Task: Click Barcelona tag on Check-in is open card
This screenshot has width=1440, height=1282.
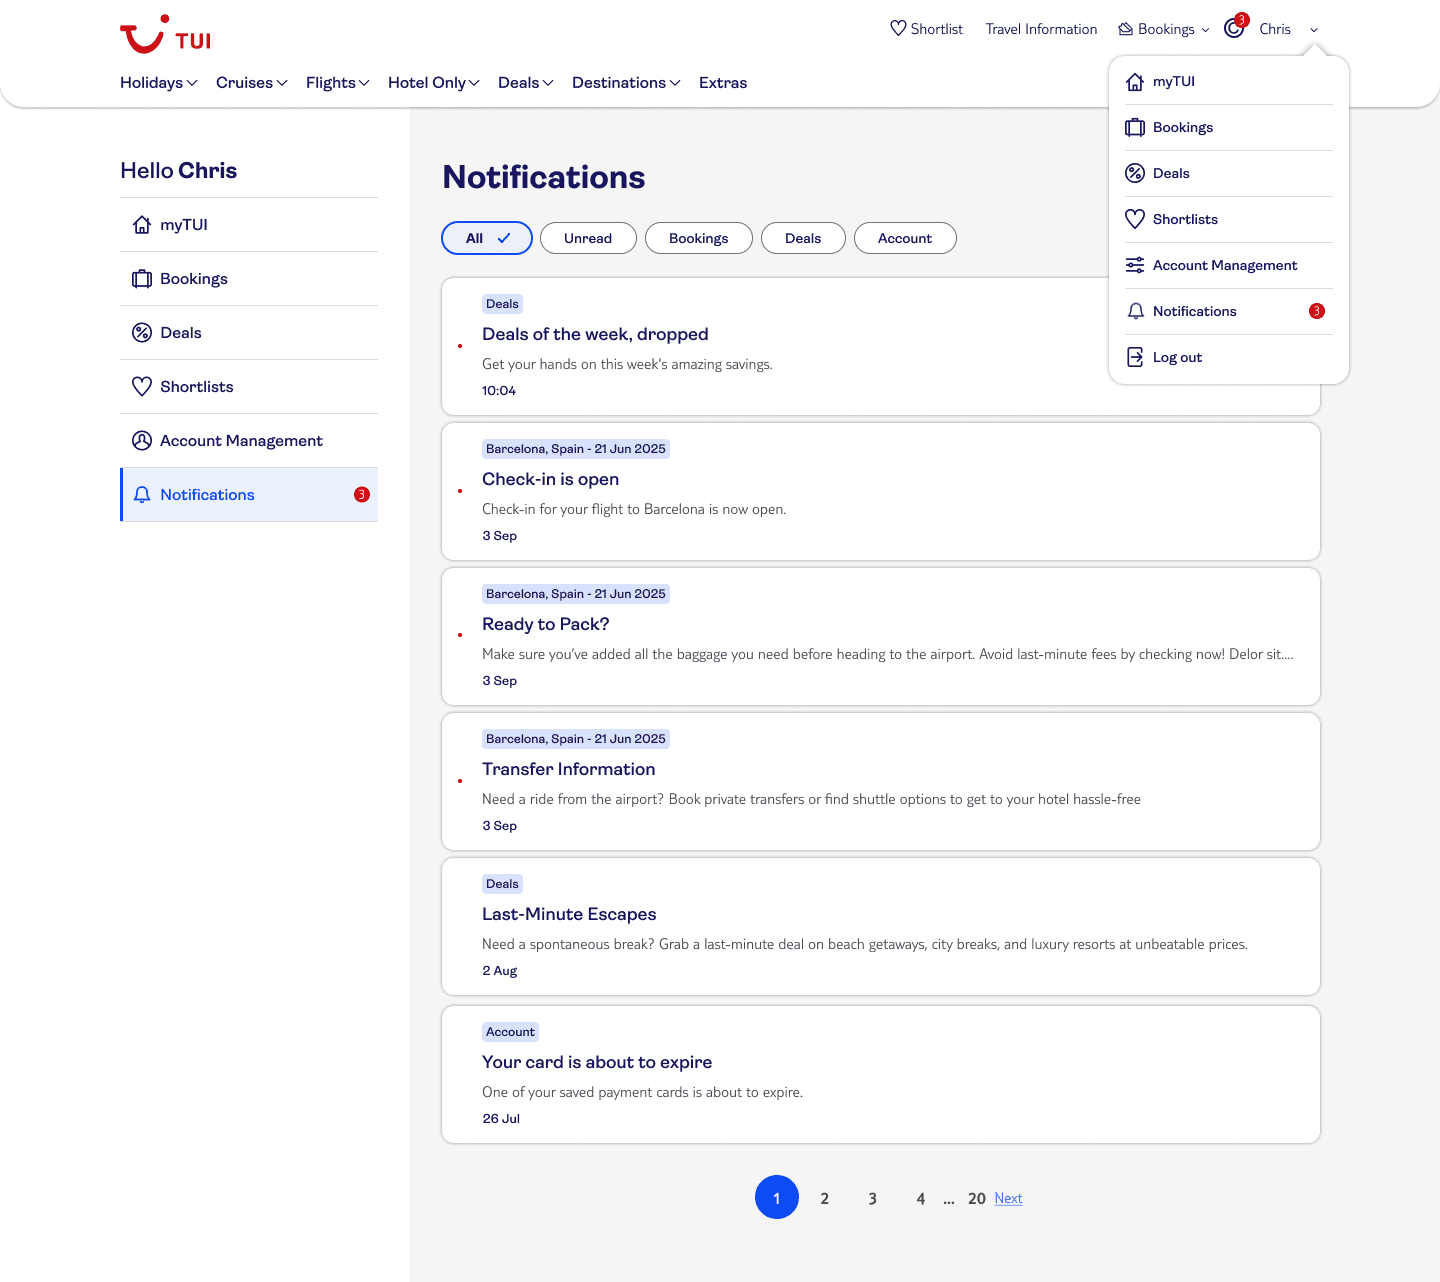Action: tap(576, 449)
